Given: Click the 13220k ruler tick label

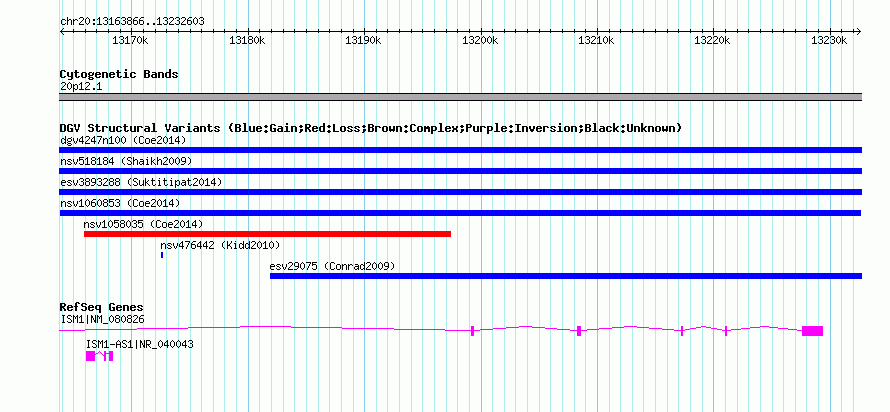Looking at the screenshot, I should coord(712,40).
